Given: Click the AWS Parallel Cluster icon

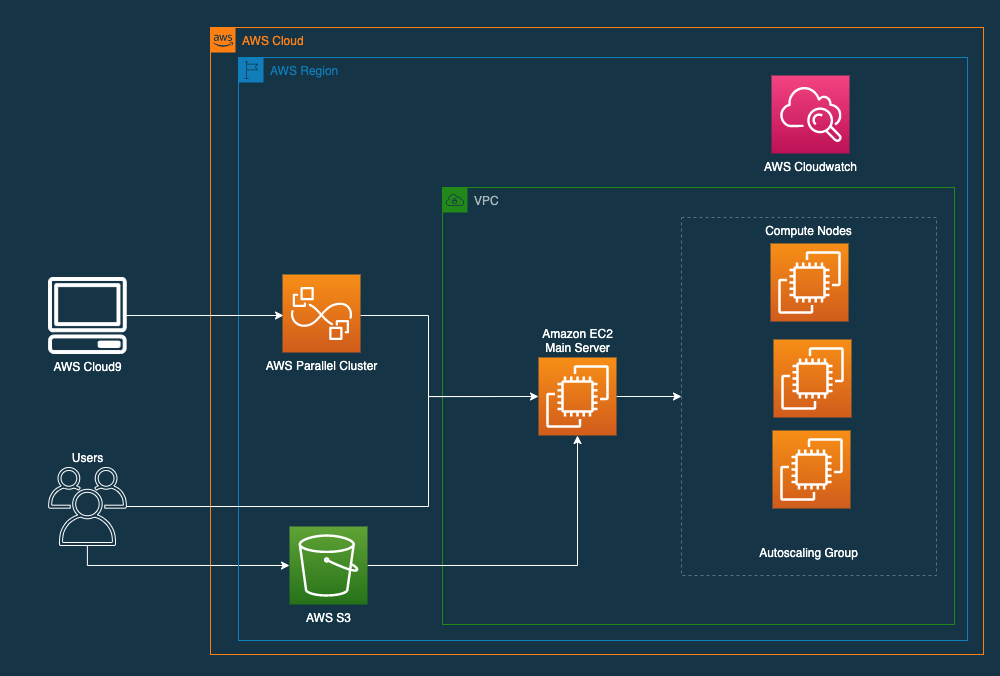Looking at the screenshot, I should 321,314.
